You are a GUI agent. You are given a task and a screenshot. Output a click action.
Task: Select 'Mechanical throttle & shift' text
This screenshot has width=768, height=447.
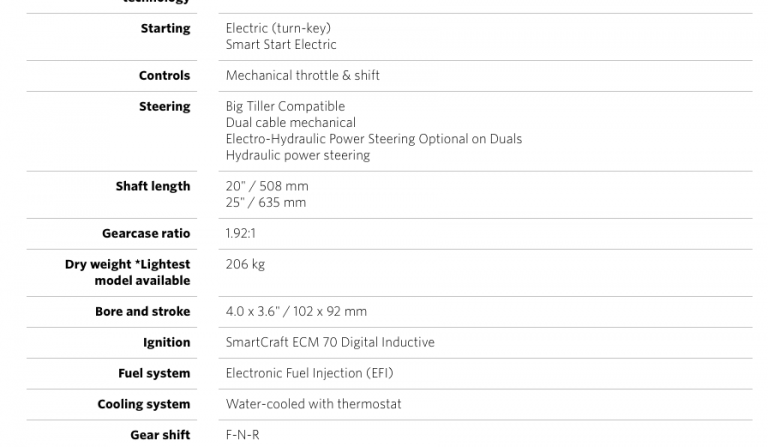click(303, 75)
